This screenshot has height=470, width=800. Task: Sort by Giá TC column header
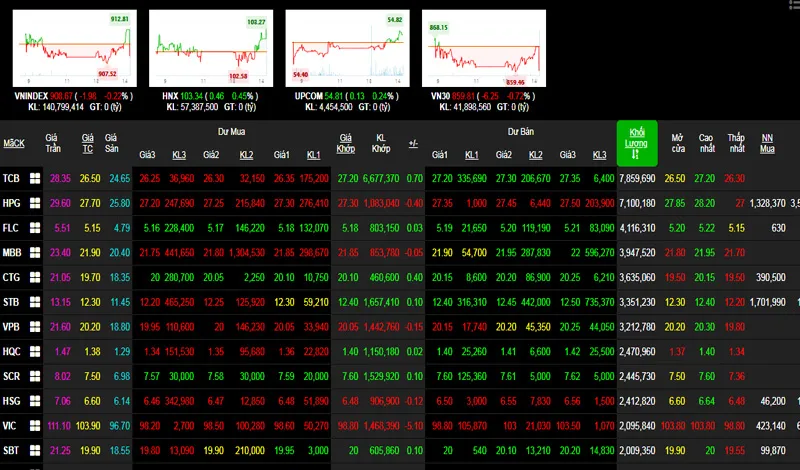88,143
